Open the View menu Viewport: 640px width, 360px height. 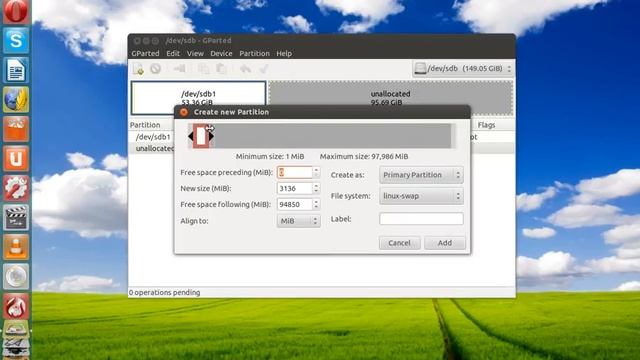click(195, 53)
